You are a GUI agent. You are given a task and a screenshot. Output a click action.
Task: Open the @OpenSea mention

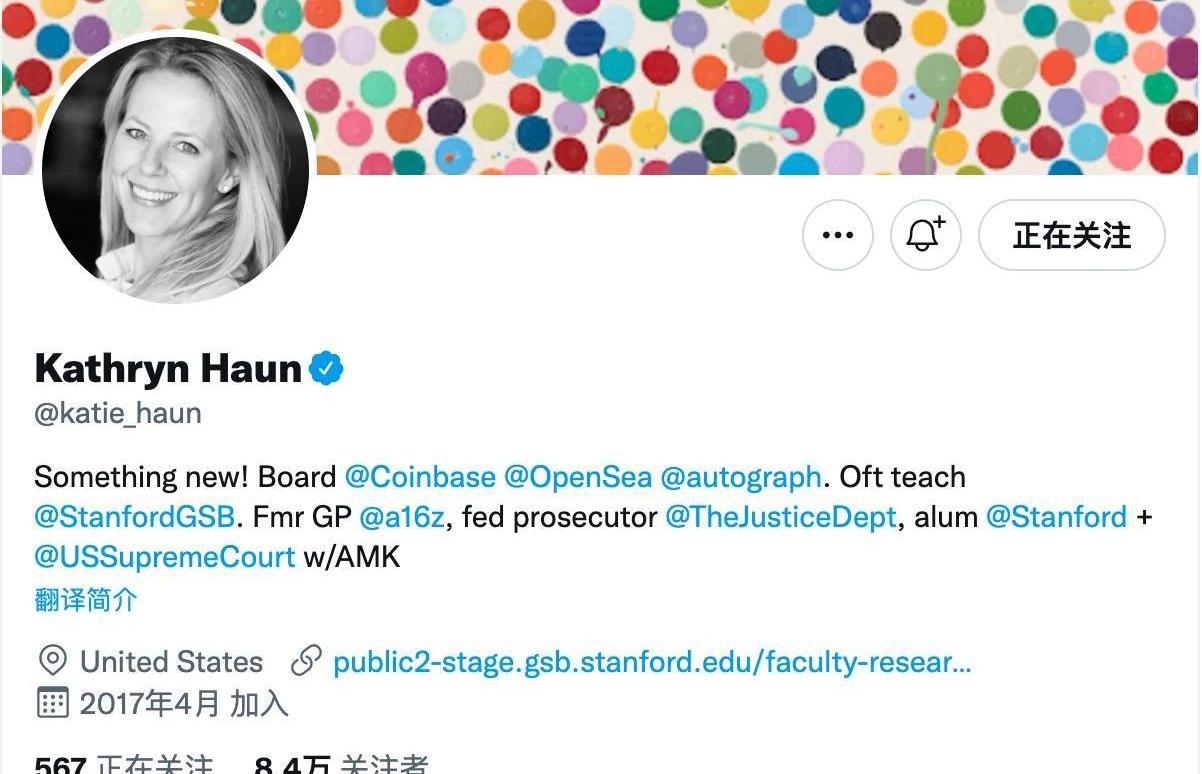pyautogui.click(x=578, y=477)
